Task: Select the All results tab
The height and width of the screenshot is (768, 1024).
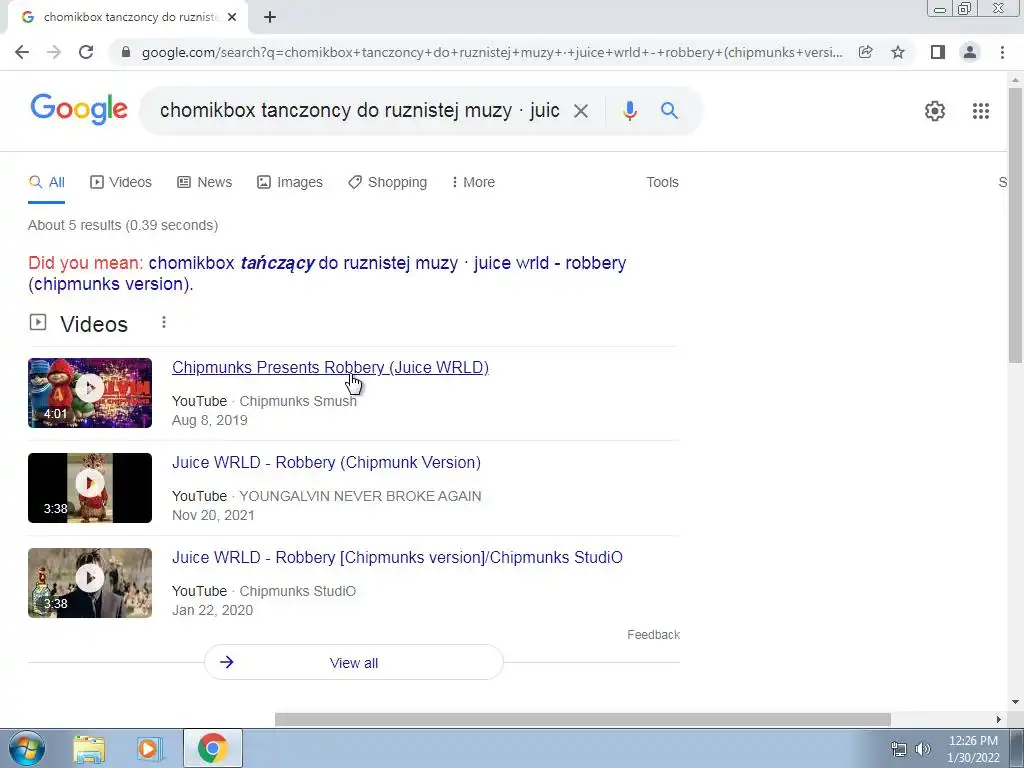Action: [x=46, y=182]
